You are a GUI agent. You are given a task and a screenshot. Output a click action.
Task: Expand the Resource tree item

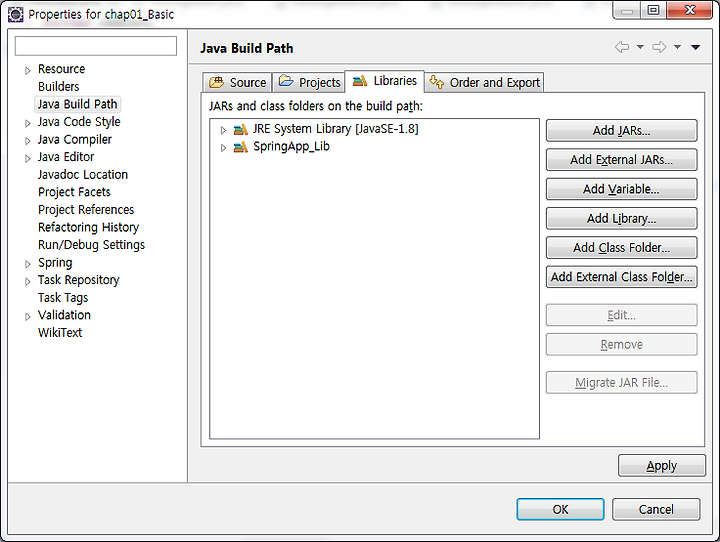tap(28, 70)
